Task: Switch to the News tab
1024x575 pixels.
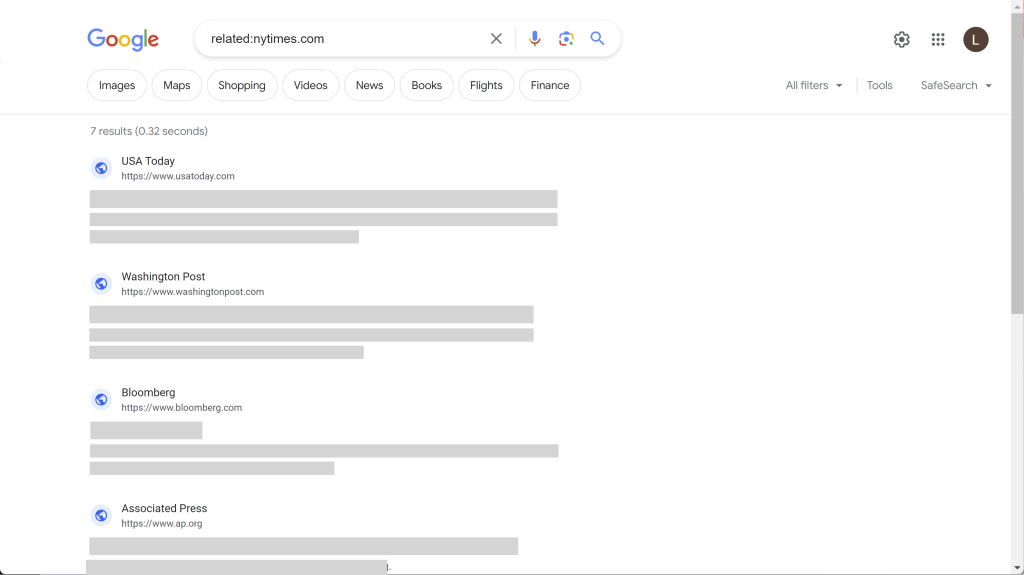Action: click(370, 85)
